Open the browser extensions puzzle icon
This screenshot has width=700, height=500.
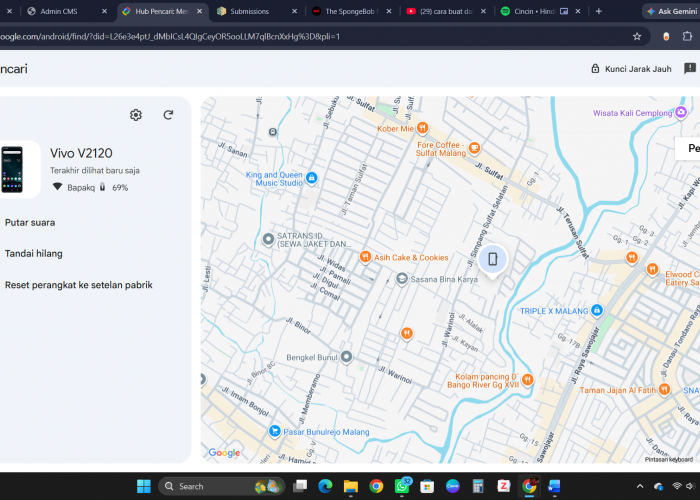click(x=688, y=37)
